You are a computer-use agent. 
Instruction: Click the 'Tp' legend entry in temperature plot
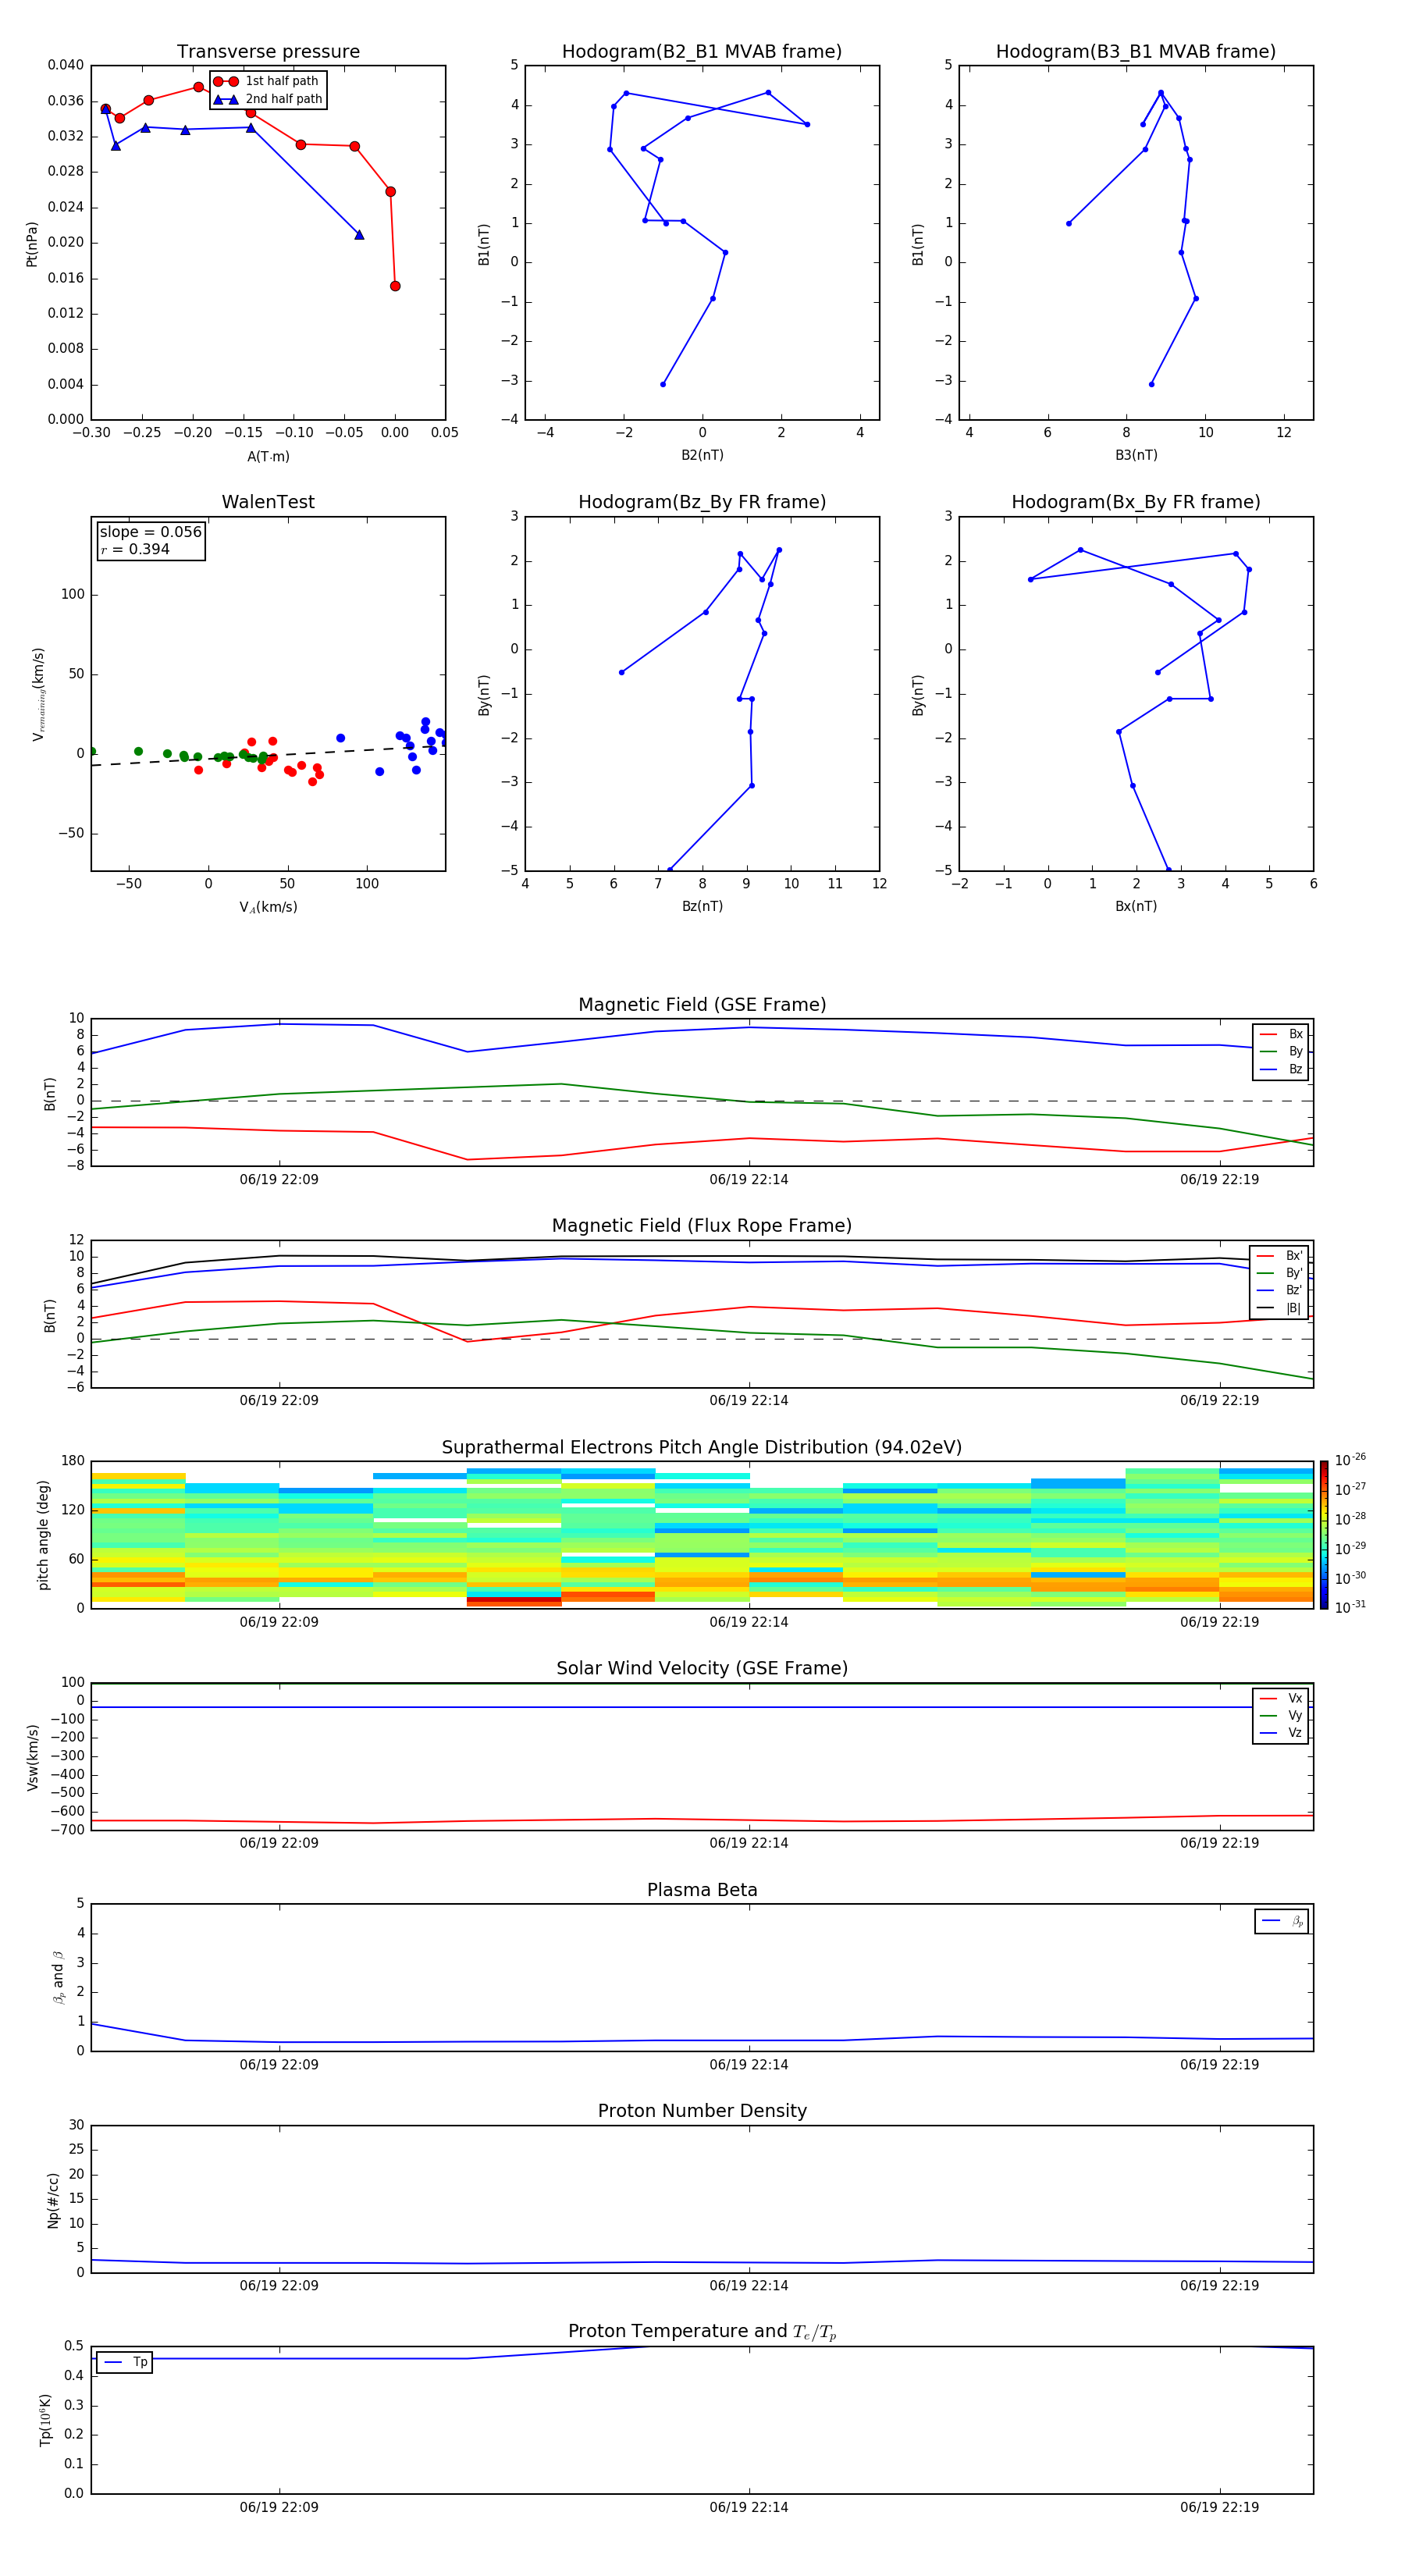(x=125, y=2362)
